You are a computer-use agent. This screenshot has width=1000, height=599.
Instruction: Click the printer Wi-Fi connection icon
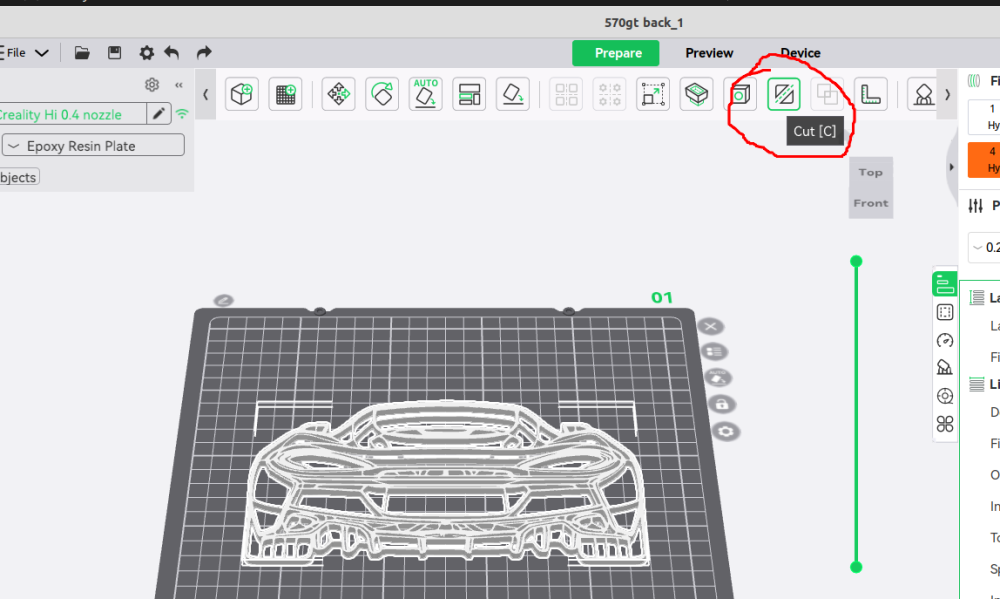tap(182, 114)
